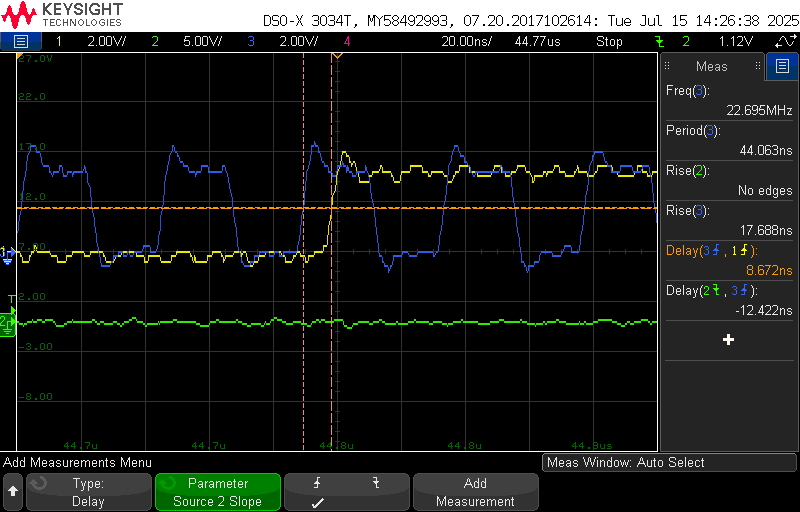Click the 8.672ns delay value
800x512 pixels.
(769, 270)
